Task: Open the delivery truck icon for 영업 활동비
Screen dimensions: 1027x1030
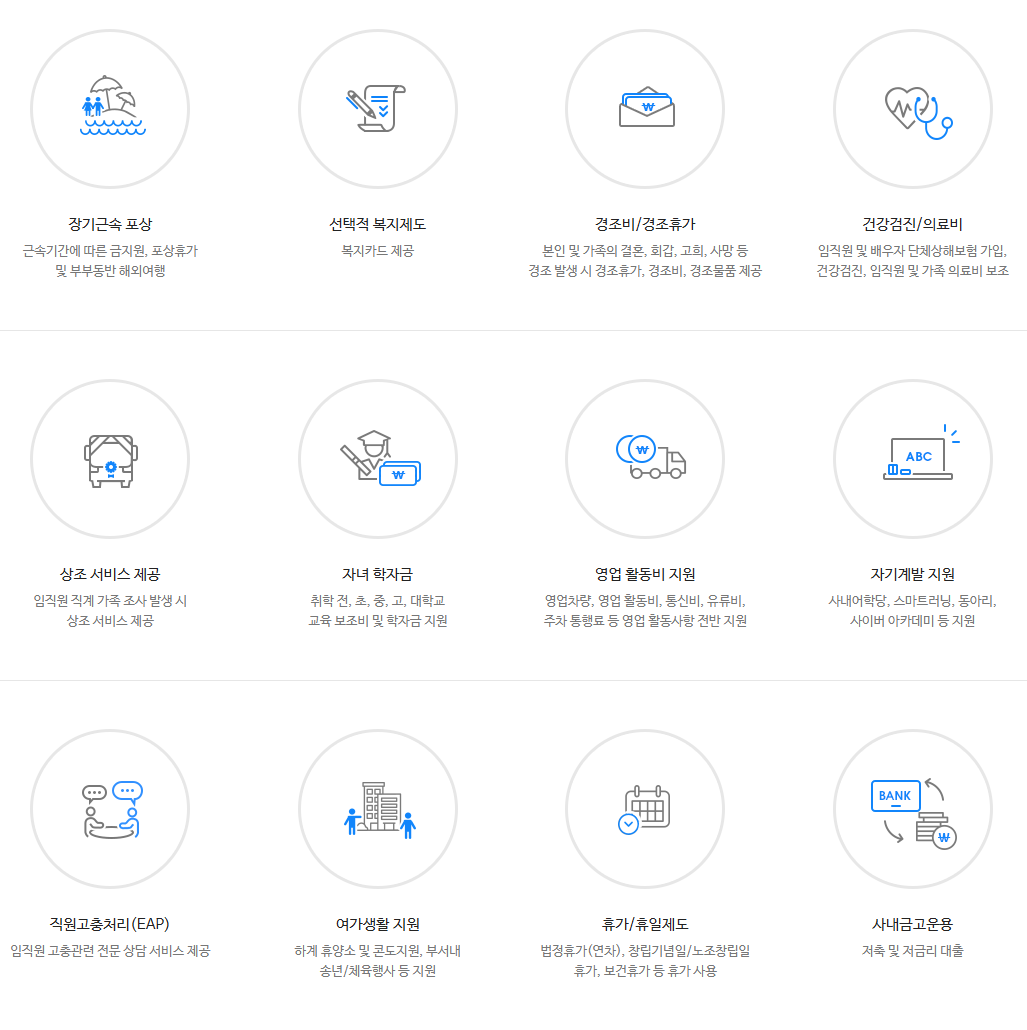Action: 645,458
